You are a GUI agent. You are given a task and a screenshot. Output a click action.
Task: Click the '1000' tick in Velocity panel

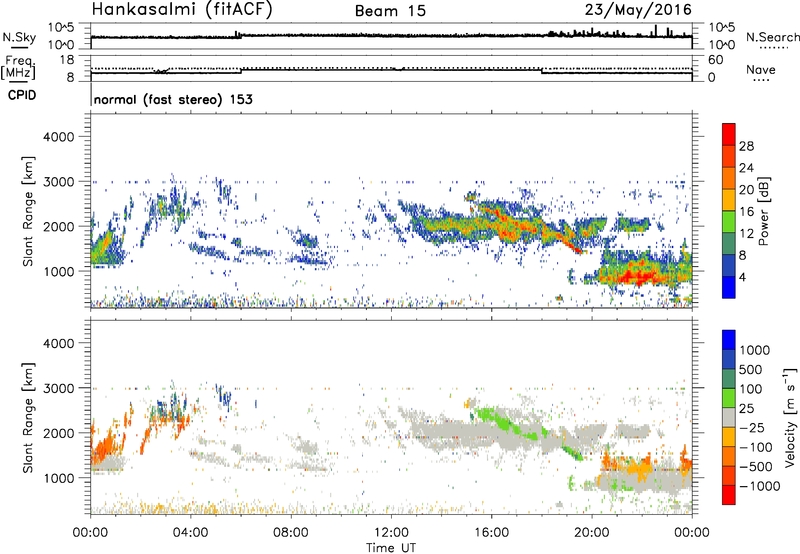[x=58, y=478]
